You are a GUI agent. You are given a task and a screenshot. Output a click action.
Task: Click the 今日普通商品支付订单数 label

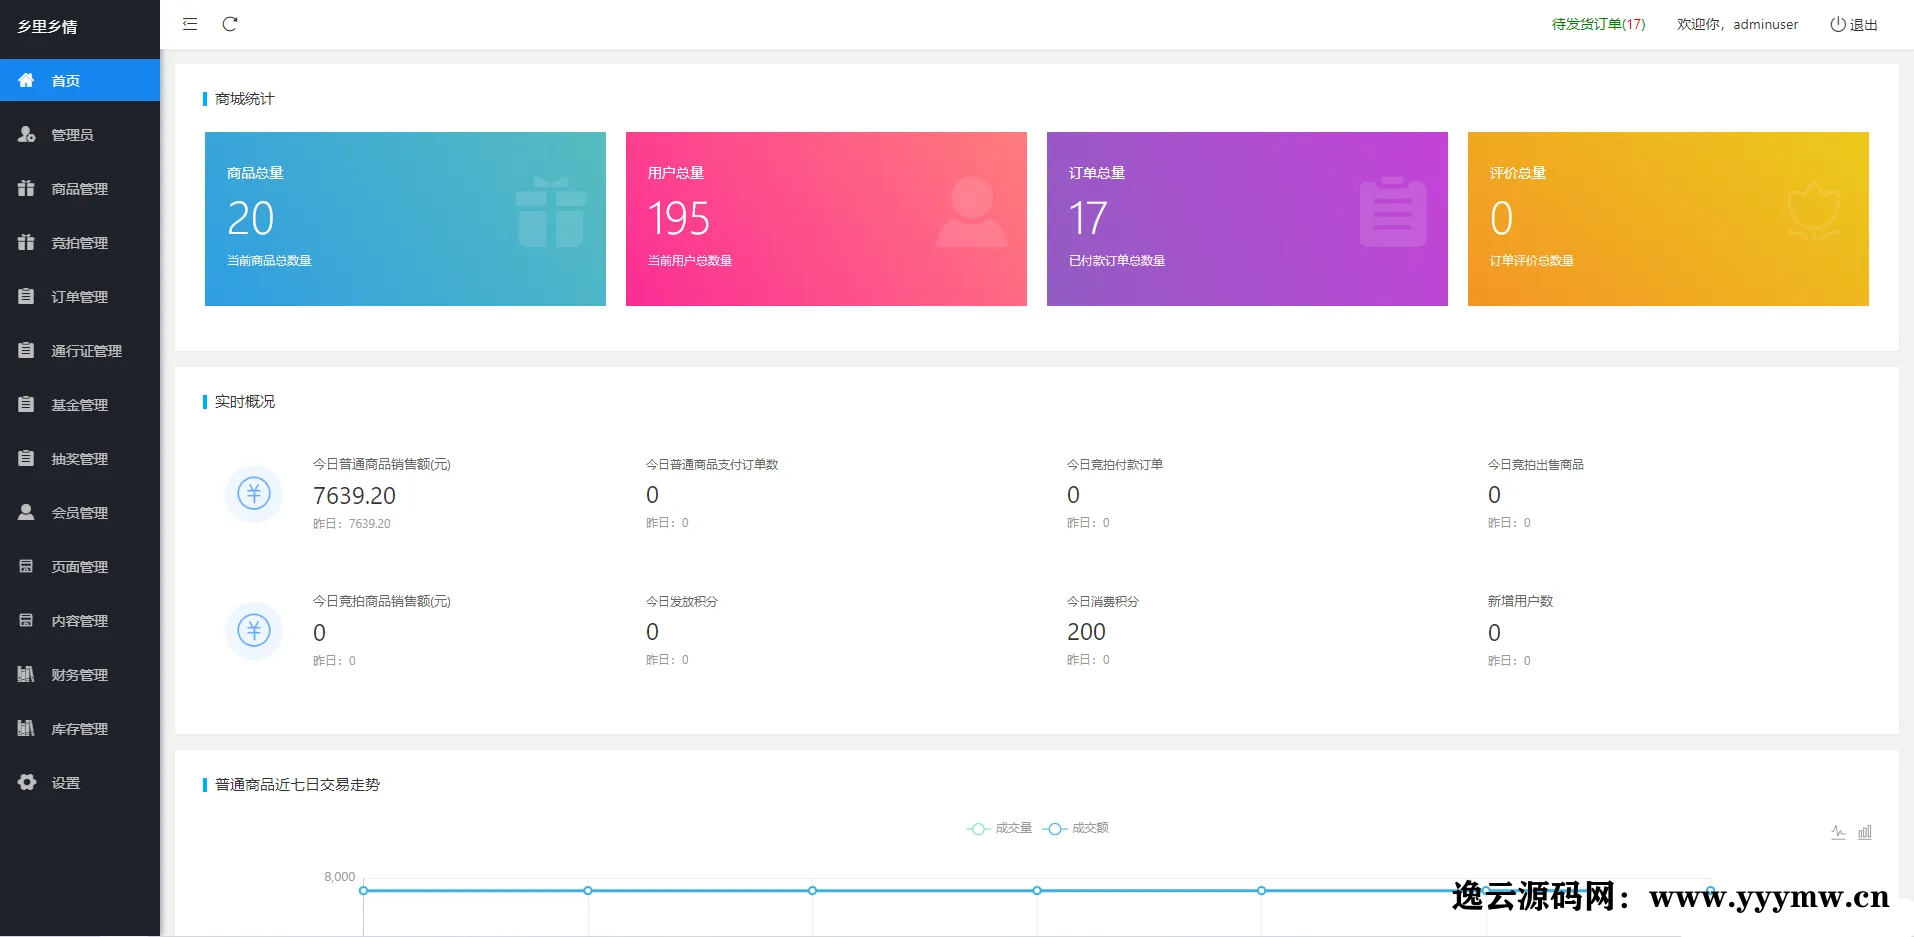[712, 464]
